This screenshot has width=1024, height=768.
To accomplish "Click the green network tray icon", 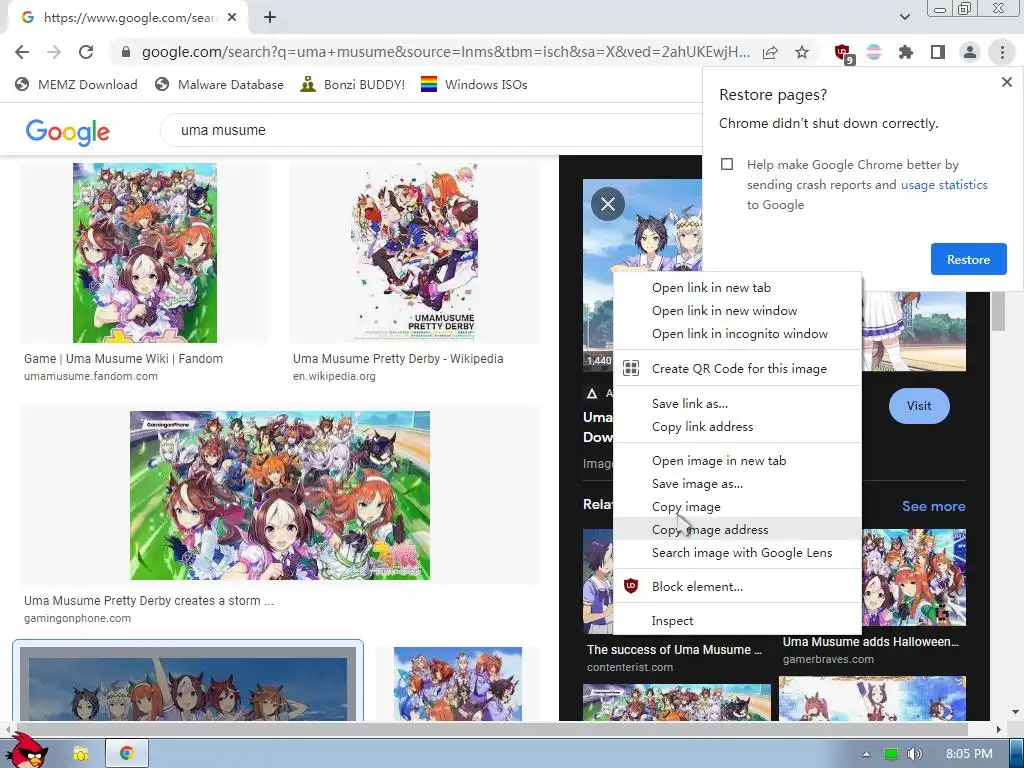I will pos(891,754).
